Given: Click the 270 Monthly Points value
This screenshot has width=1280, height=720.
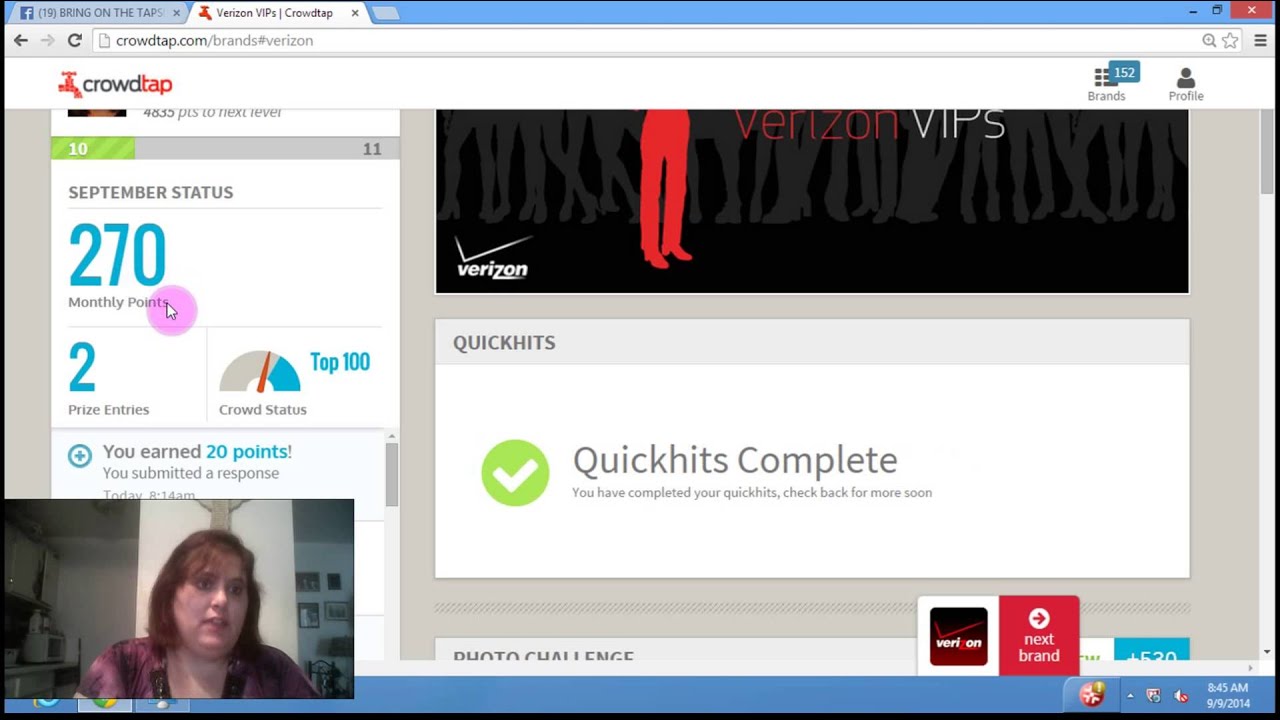Looking at the screenshot, I should [x=117, y=256].
